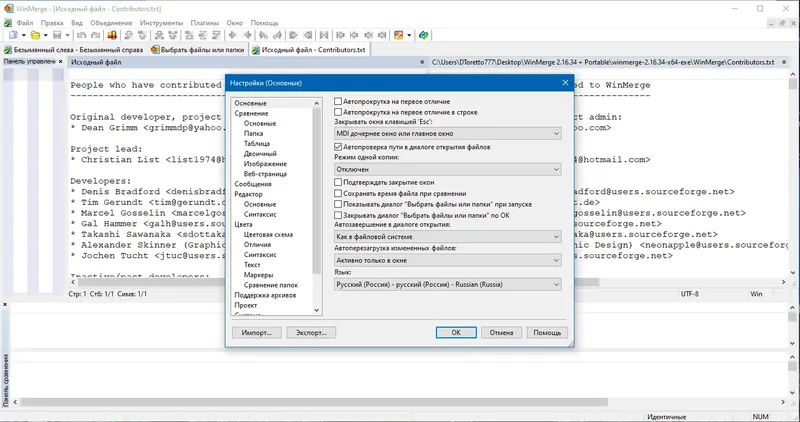This screenshot has height=422, width=800.
Task: Close the Панель управления location pane
Action: (60, 62)
